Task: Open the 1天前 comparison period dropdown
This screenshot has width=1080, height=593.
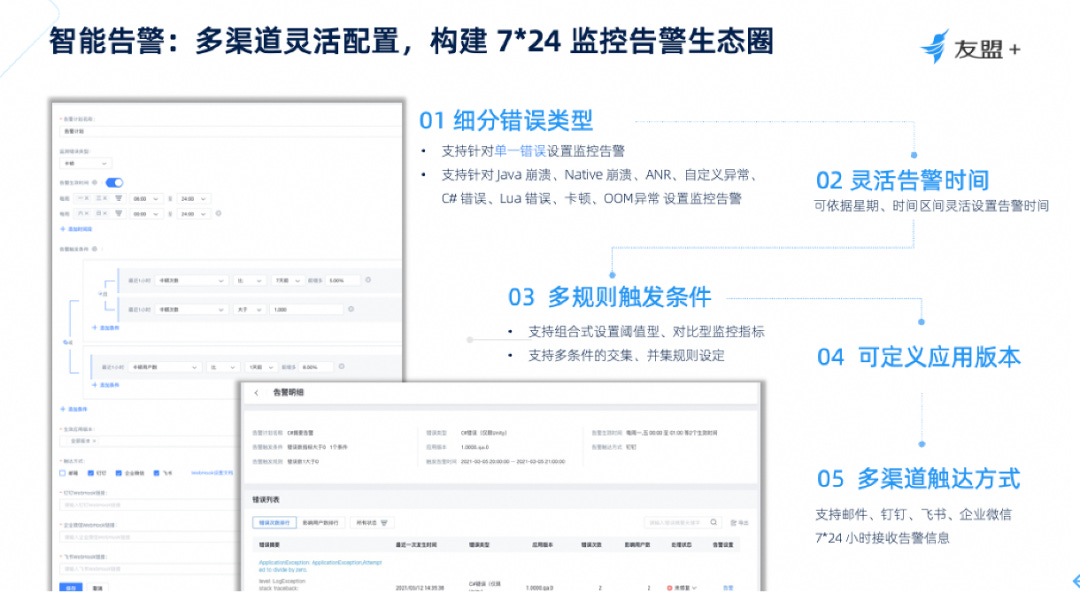Action: [260, 366]
